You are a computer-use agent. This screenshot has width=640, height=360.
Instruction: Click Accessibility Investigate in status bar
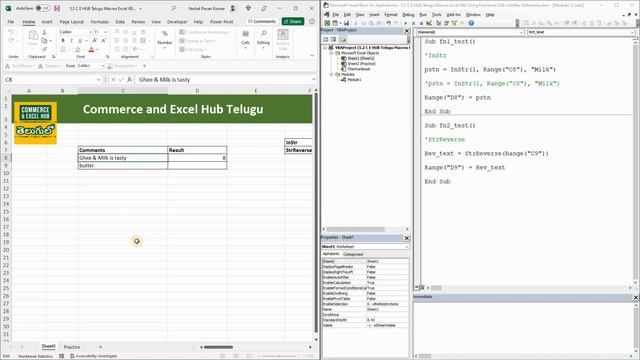[93, 356]
